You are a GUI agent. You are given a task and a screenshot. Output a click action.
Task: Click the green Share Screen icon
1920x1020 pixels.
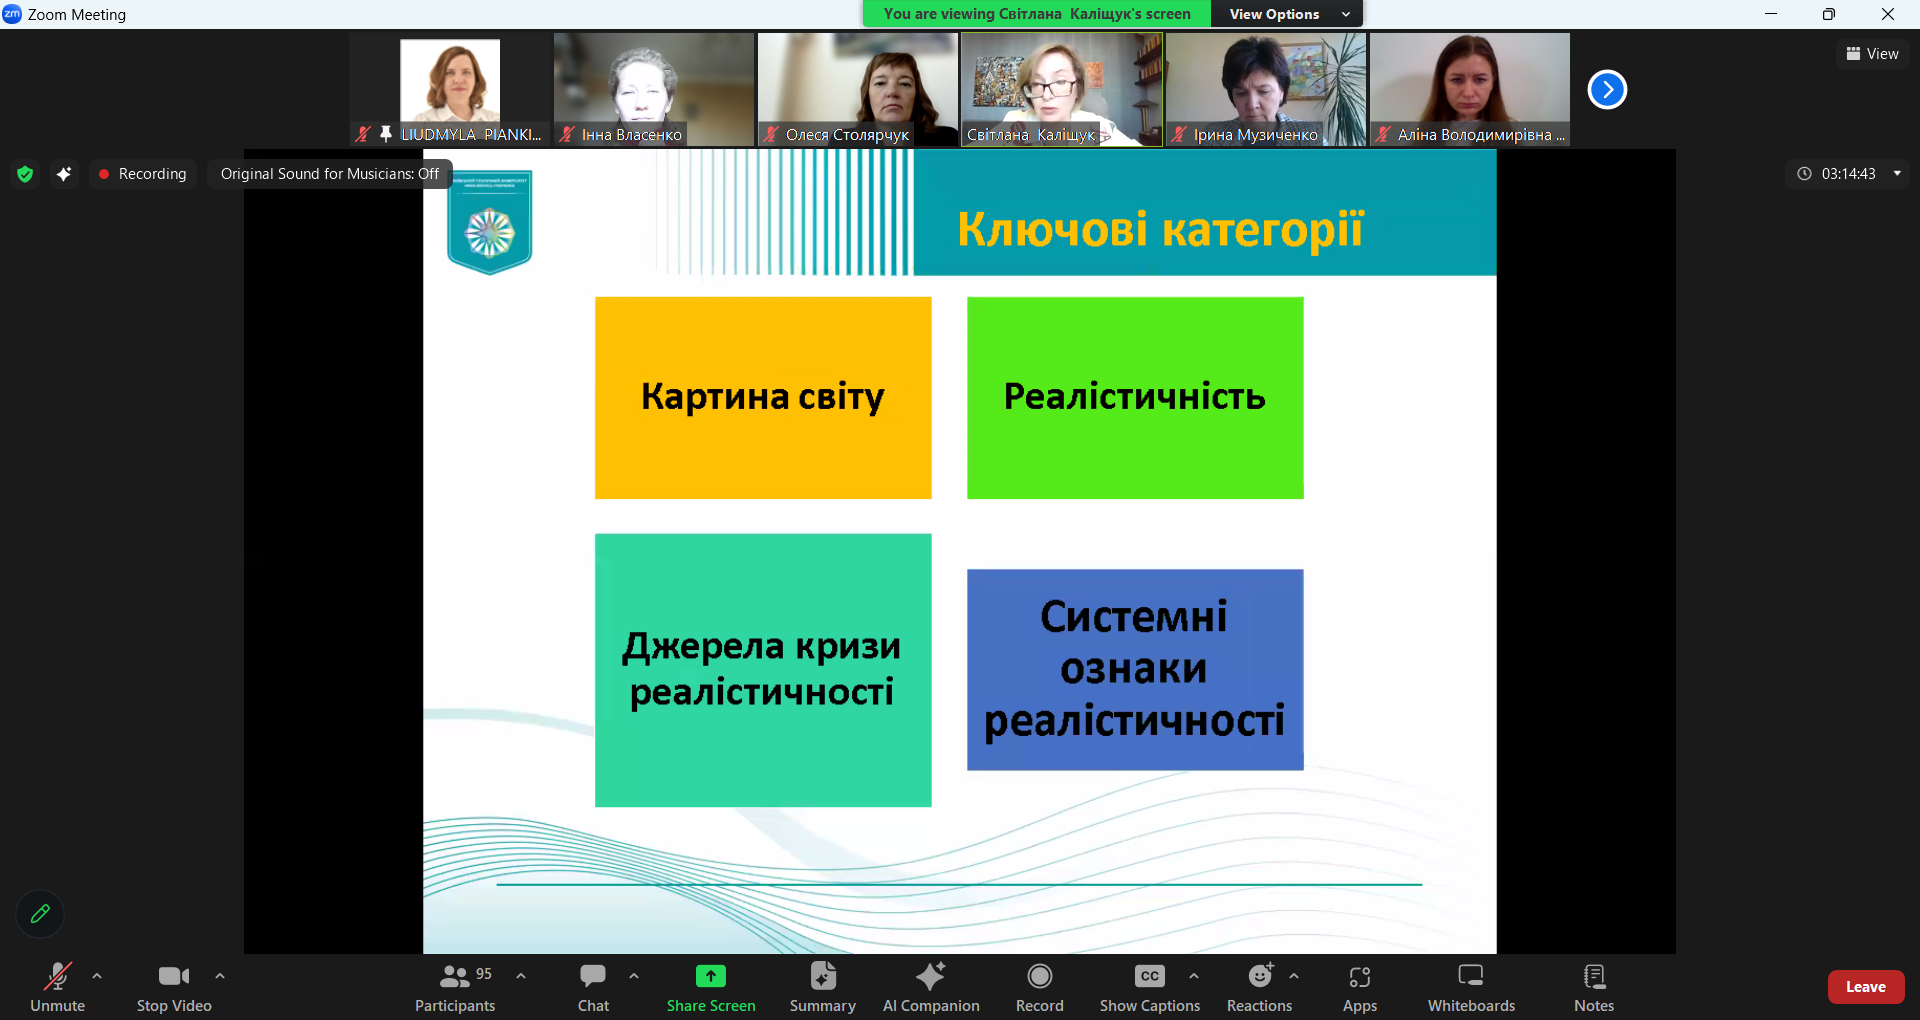point(710,976)
